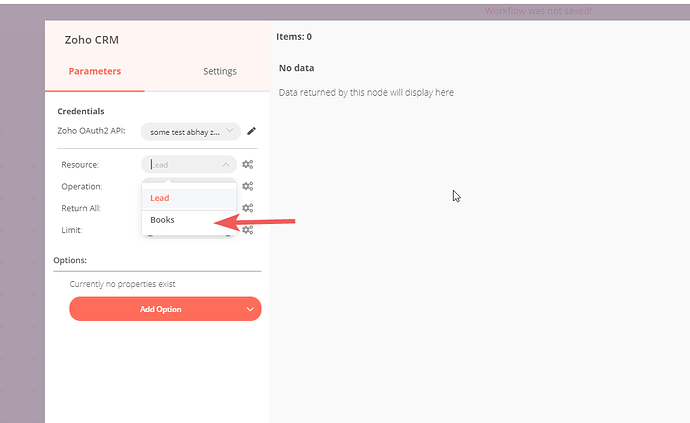Click the Items: 0 output header
Image resolution: width=690 pixels, height=423 pixels.
[294, 37]
